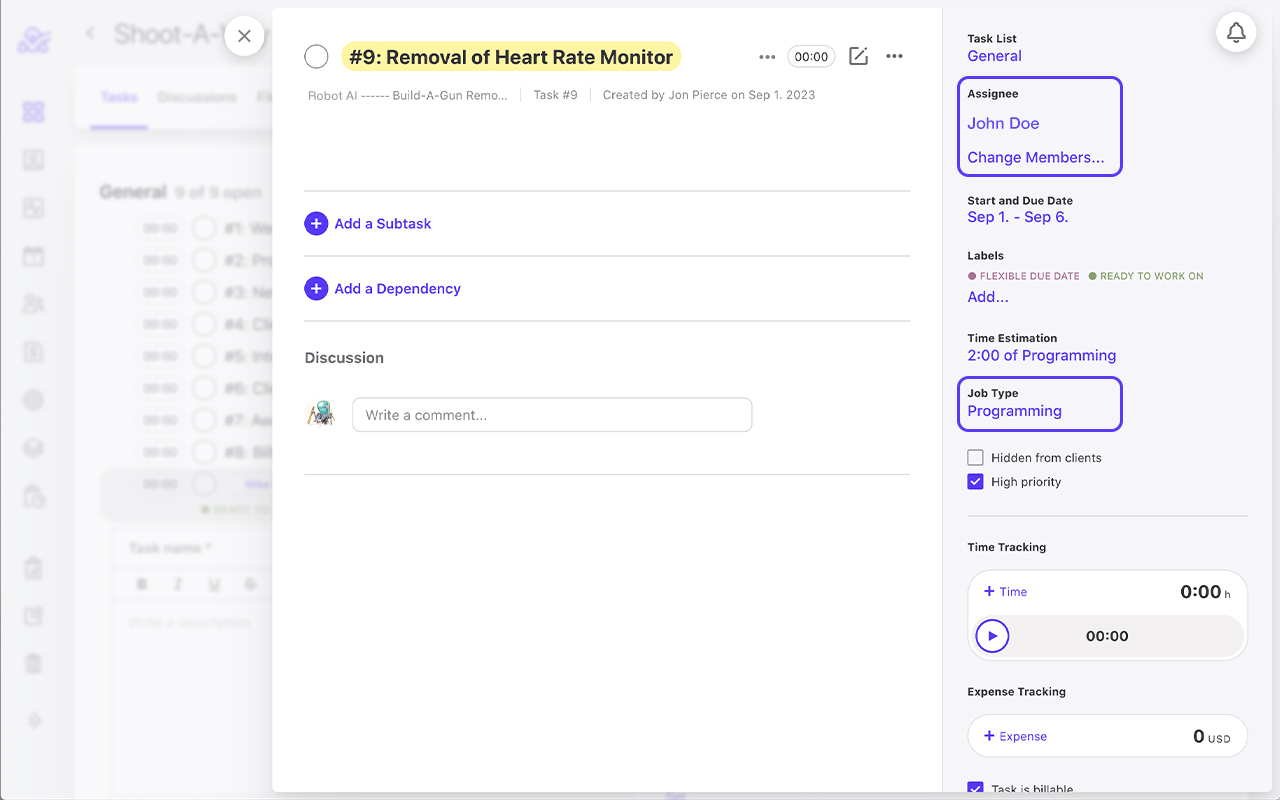Viewport: 1280px width, 800px height.
Task: Uncheck the High priority checkbox
Action: click(975, 481)
